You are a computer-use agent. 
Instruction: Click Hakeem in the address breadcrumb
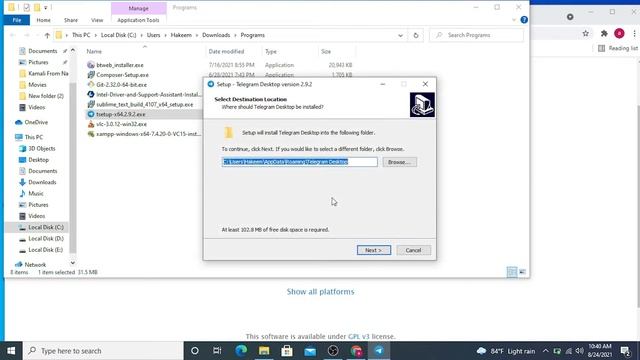tap(181, 35)
